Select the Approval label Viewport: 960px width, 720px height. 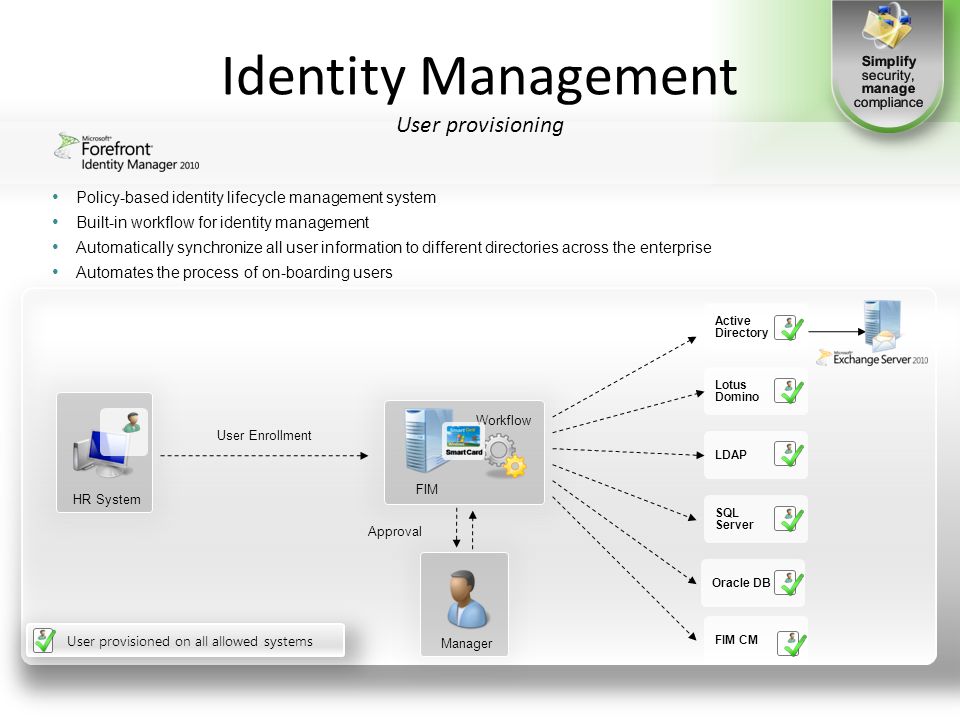click(x=394, y=531)
